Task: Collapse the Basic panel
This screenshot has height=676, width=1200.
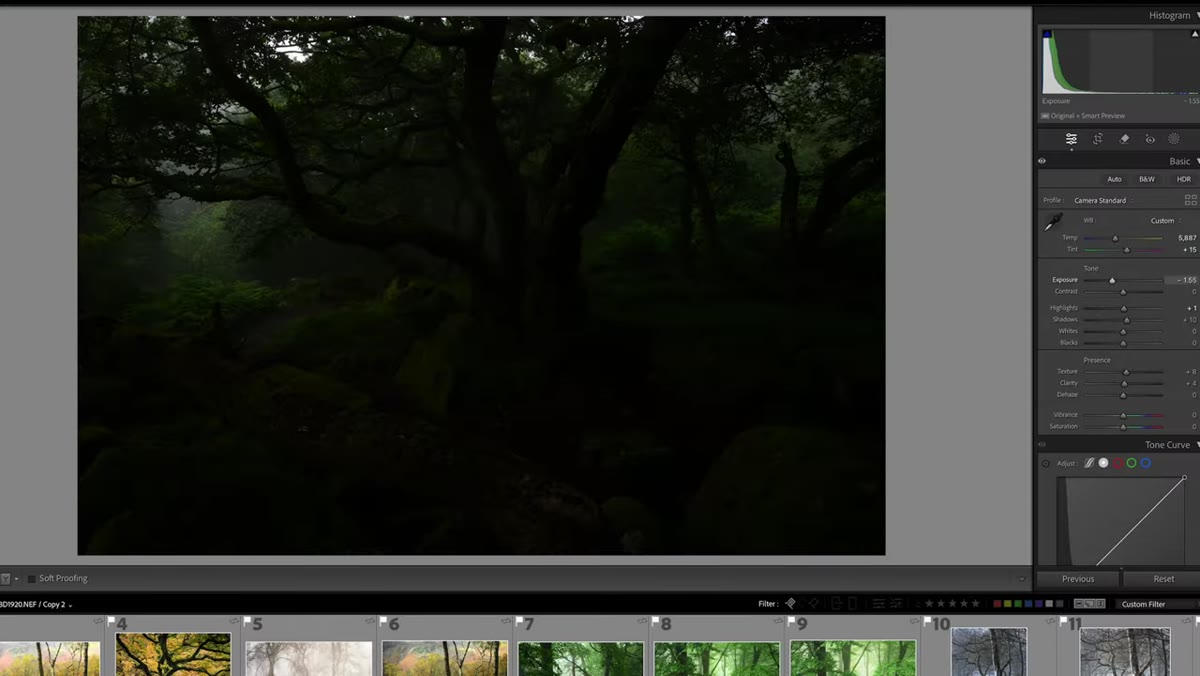Action: click(x=1197, y=161)
